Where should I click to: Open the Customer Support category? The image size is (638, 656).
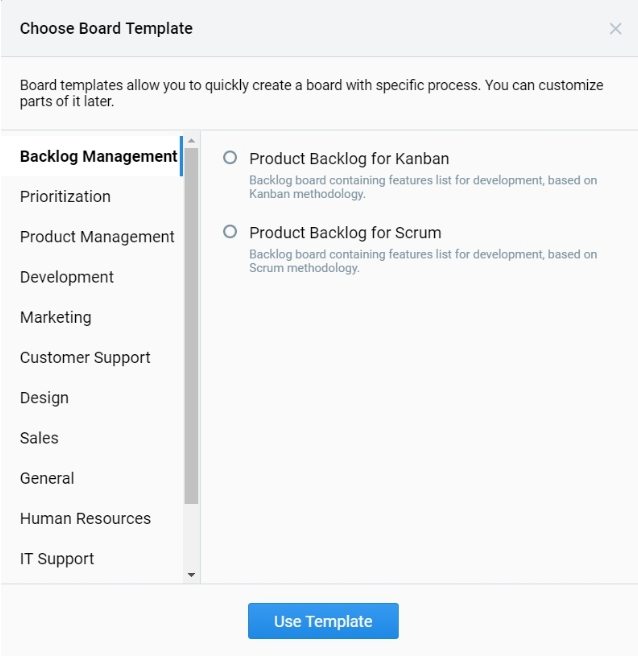click(85, 358)
